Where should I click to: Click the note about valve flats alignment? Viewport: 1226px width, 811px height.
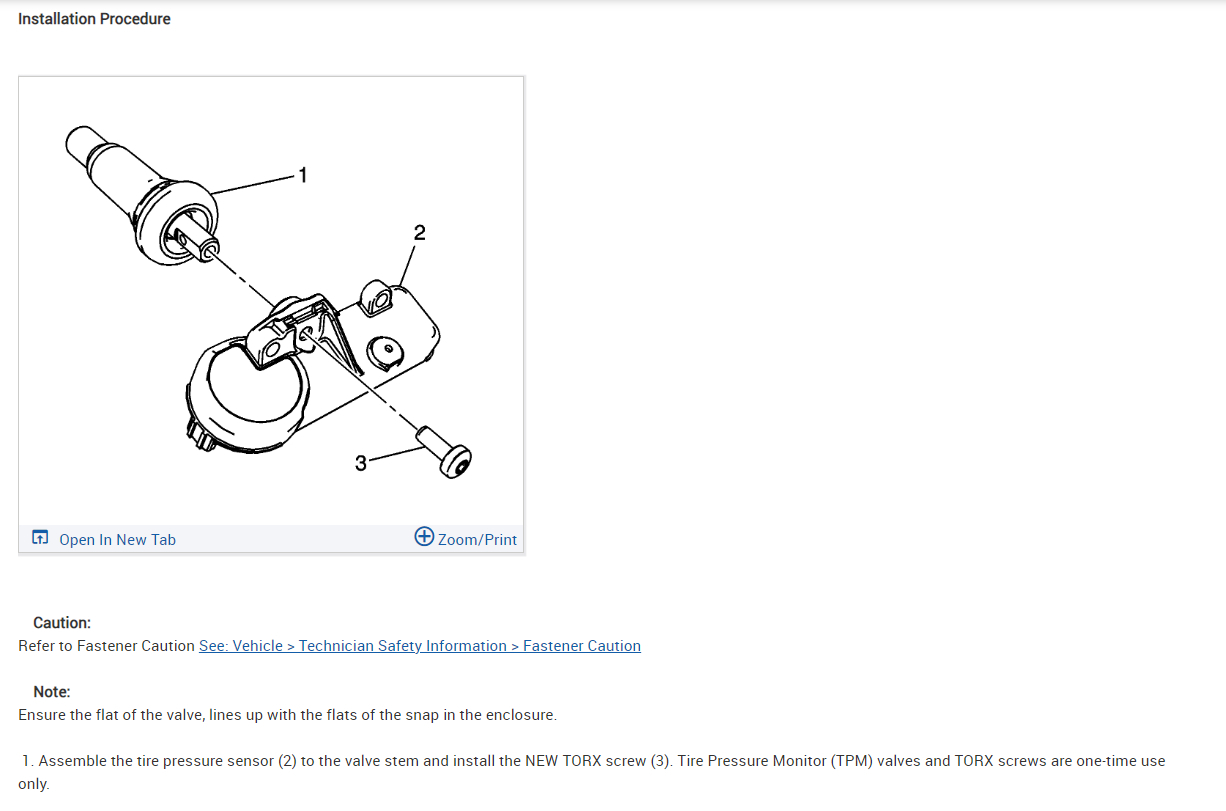click(x=287, y=715)
